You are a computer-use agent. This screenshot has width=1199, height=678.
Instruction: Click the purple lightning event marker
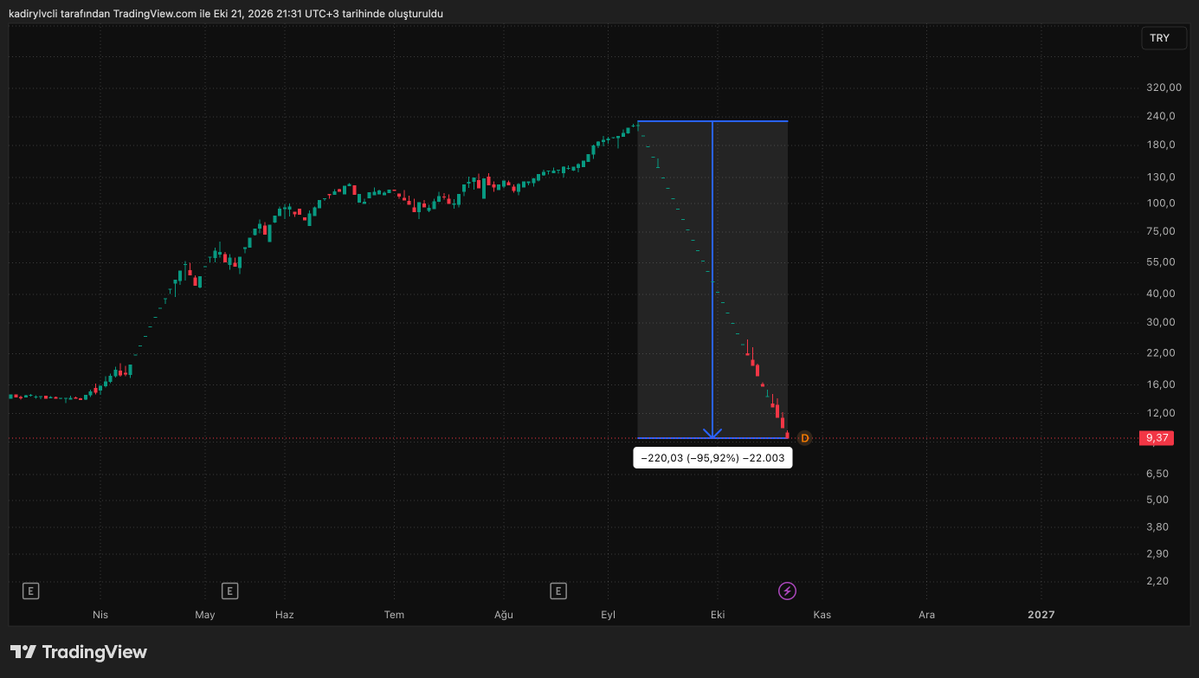click(787, 591)
